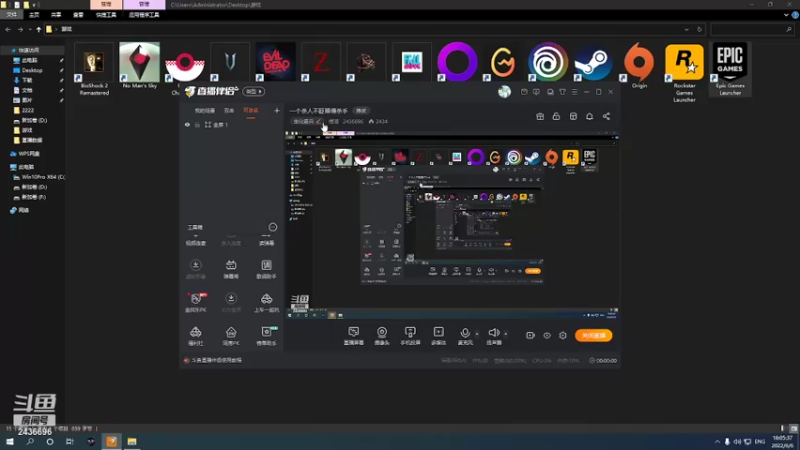Image resolution: width=800 pixels, height=450 pixels.
Task: Select the BioShock 2 Remastered shortcut
Action: pyautogui.click(x=94, y=69)
